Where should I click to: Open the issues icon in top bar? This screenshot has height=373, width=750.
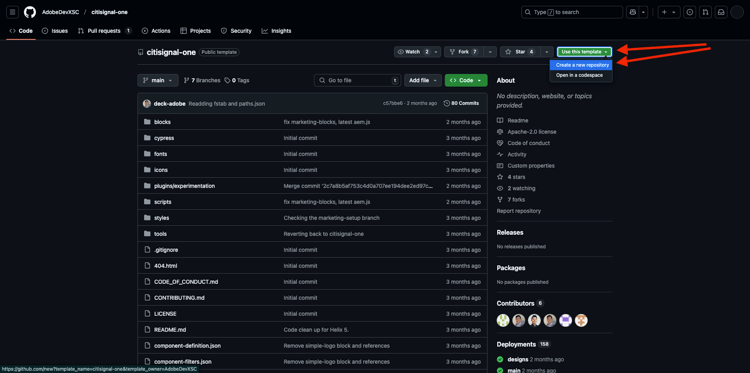click(x=689, y=12)
